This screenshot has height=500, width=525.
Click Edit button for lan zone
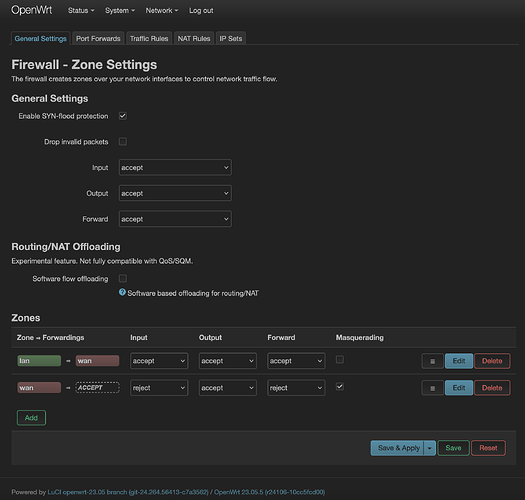[459, 361]
